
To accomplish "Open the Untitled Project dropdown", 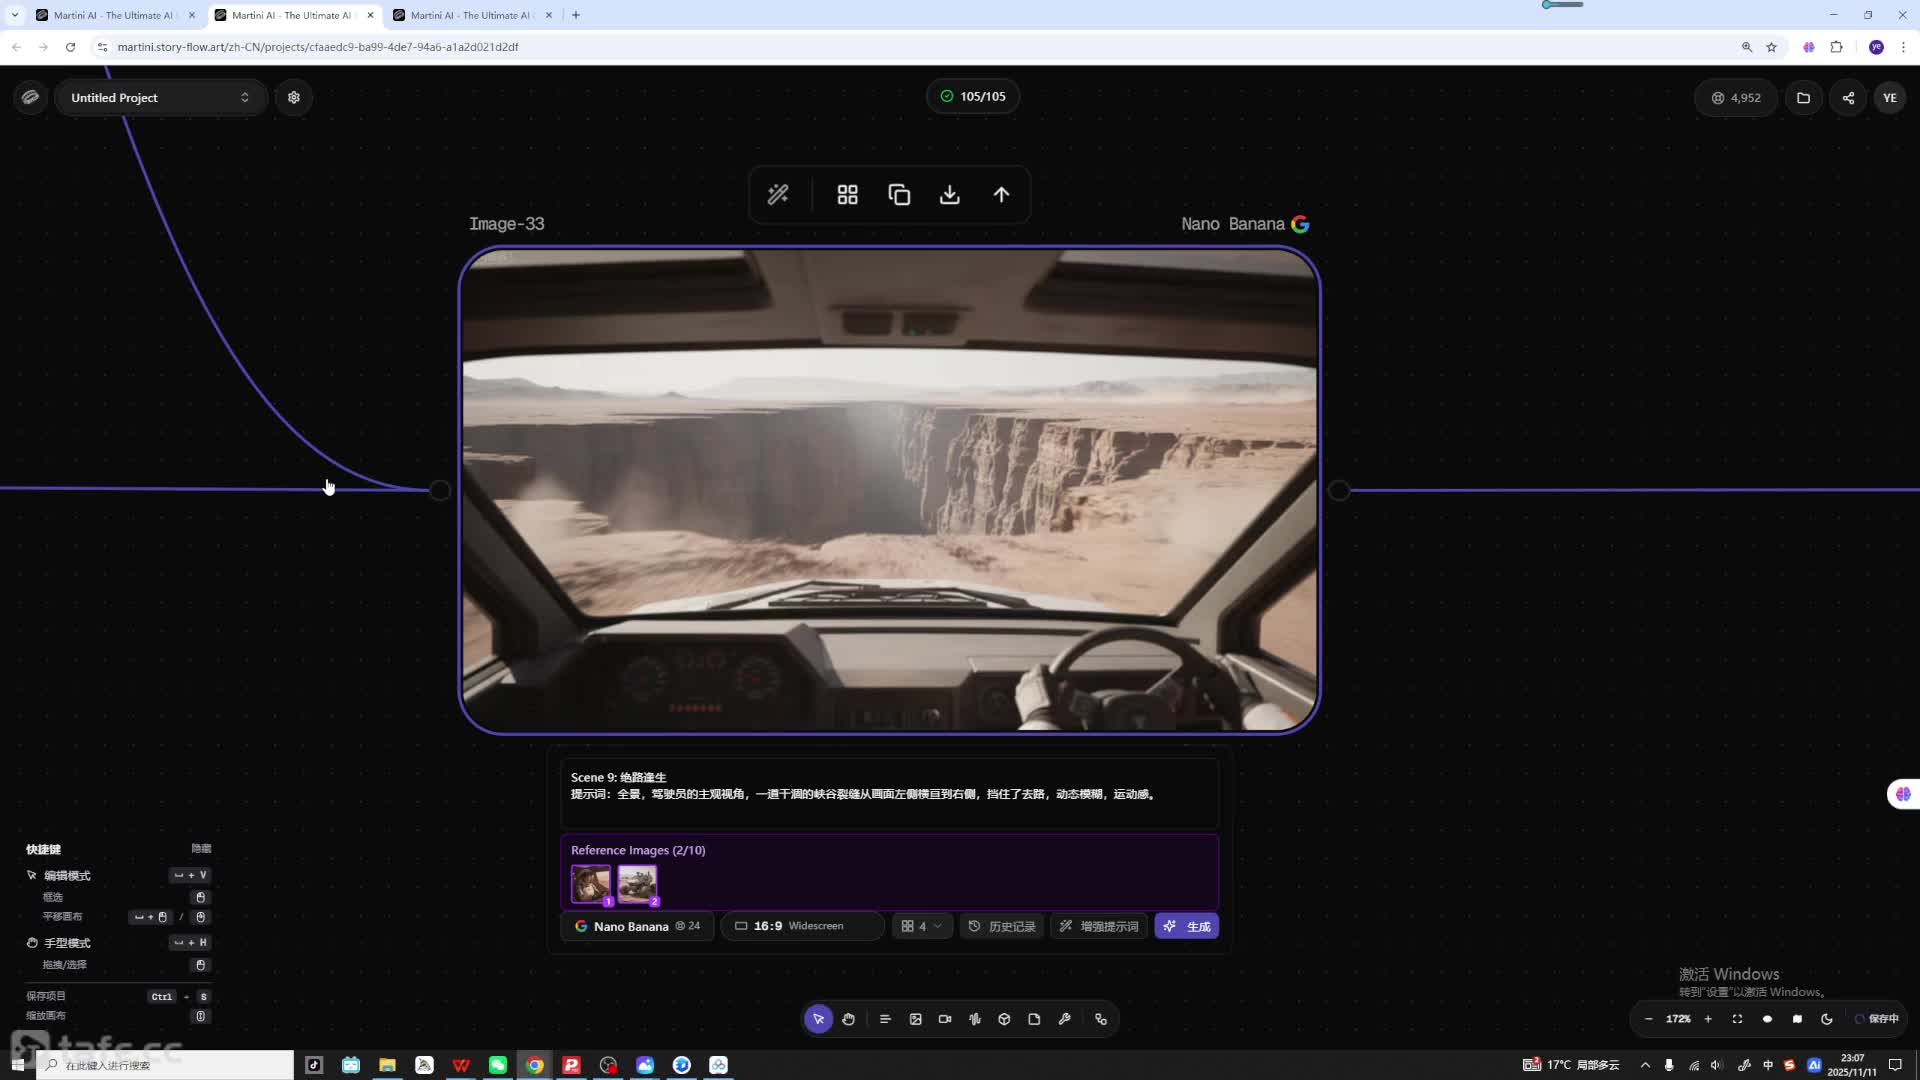I will click(160, 98).
